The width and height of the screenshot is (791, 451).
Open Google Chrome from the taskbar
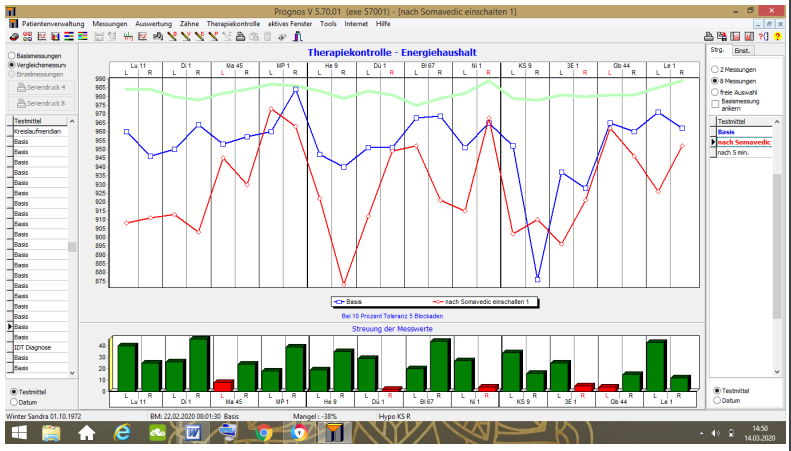(264, 432)
